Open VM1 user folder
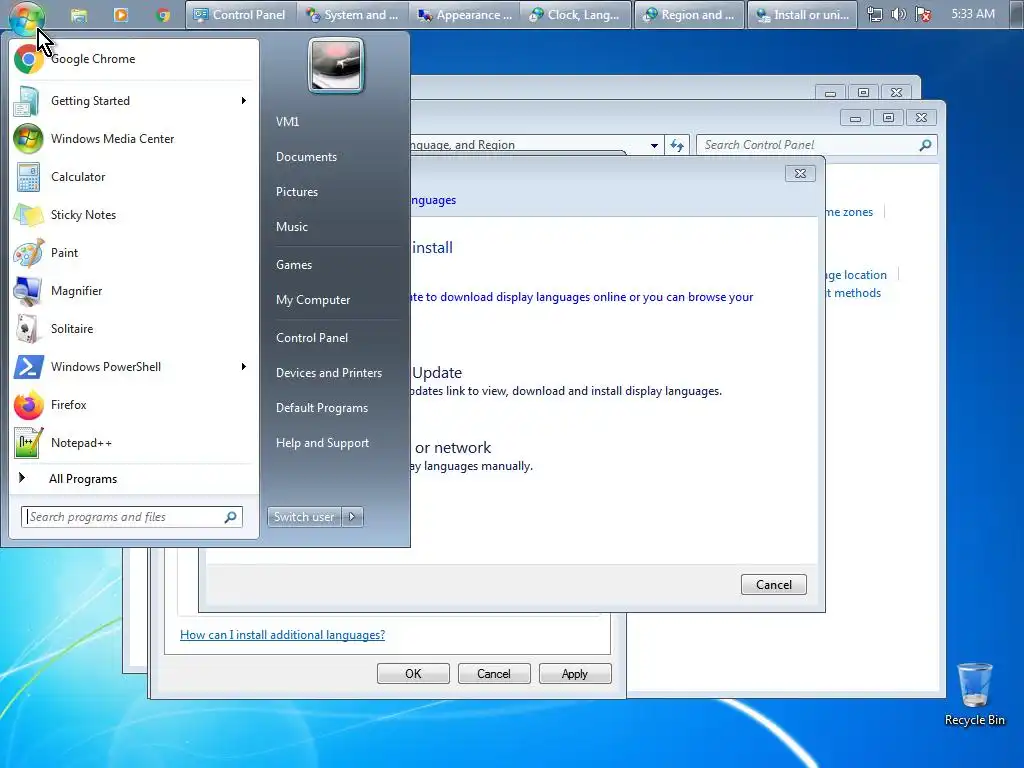The image size is (1024, 768). (287, 121)
